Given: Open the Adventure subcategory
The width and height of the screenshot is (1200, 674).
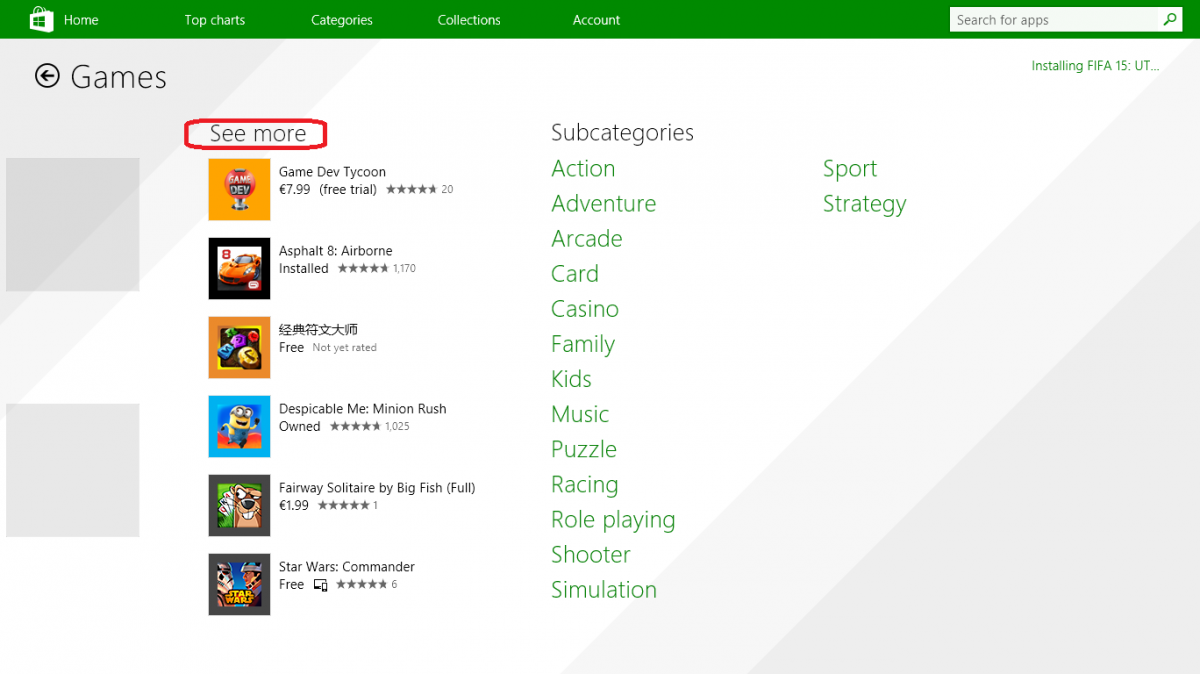Looking at the screenshot, I should 603,203.
